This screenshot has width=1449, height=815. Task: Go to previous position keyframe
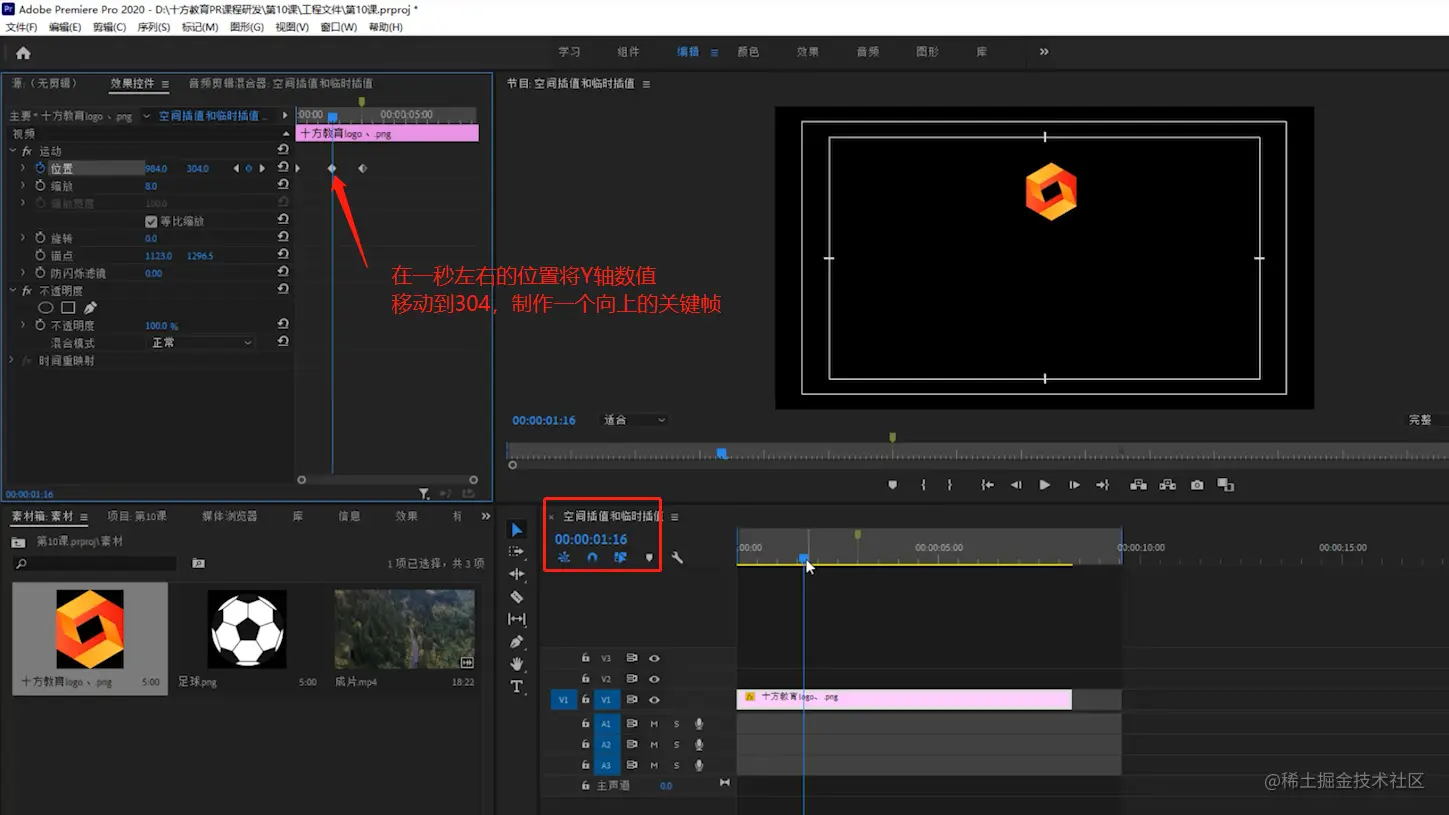pyautogui.click(x=236, y=168)
